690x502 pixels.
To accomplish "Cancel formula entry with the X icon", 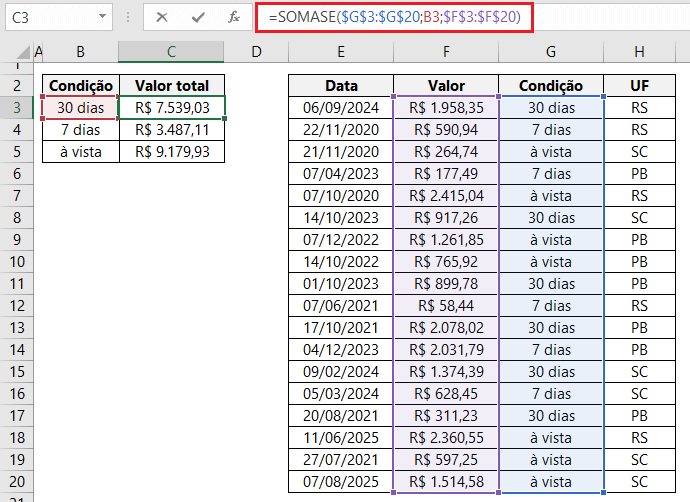I will click(161, 17).
